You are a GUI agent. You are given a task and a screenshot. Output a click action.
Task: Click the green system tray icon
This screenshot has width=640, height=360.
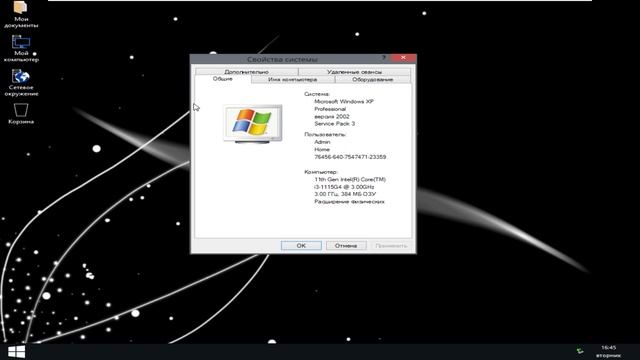(x=580, y=351)
